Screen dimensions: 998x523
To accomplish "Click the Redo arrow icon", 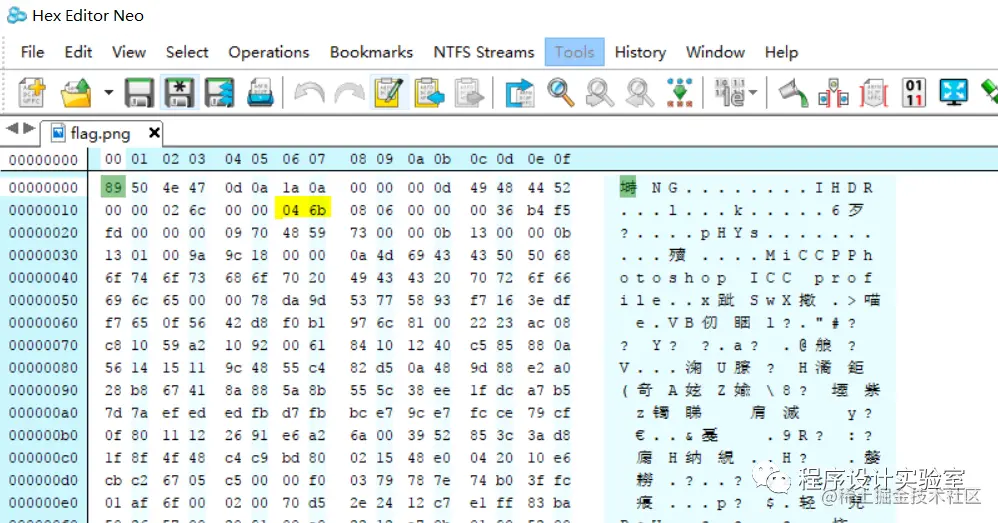I will click(x=349, y=93).
